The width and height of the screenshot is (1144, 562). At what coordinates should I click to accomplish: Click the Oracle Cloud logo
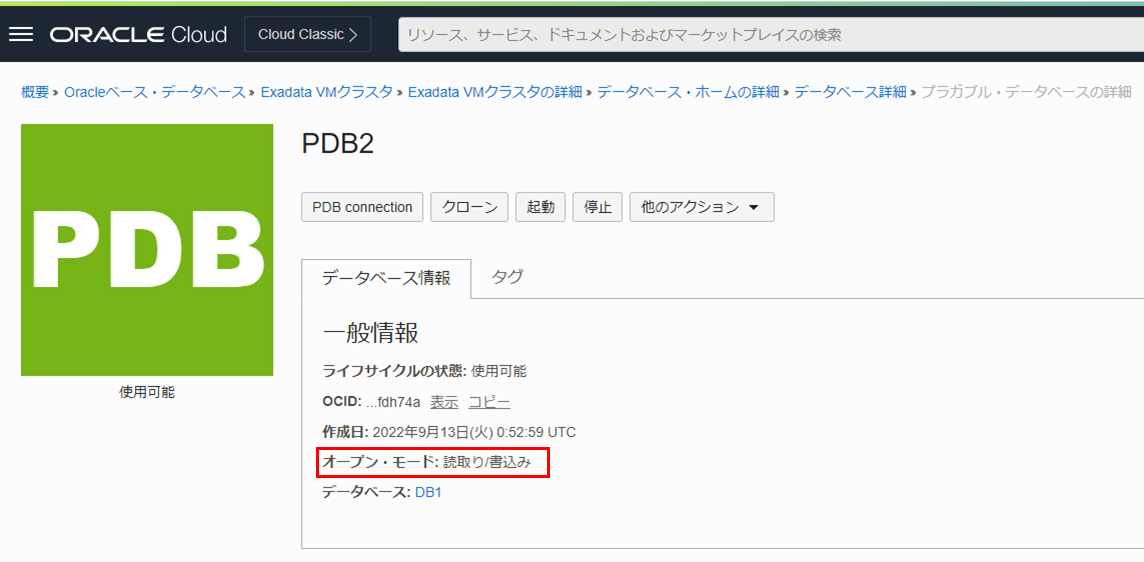(138, 34)
